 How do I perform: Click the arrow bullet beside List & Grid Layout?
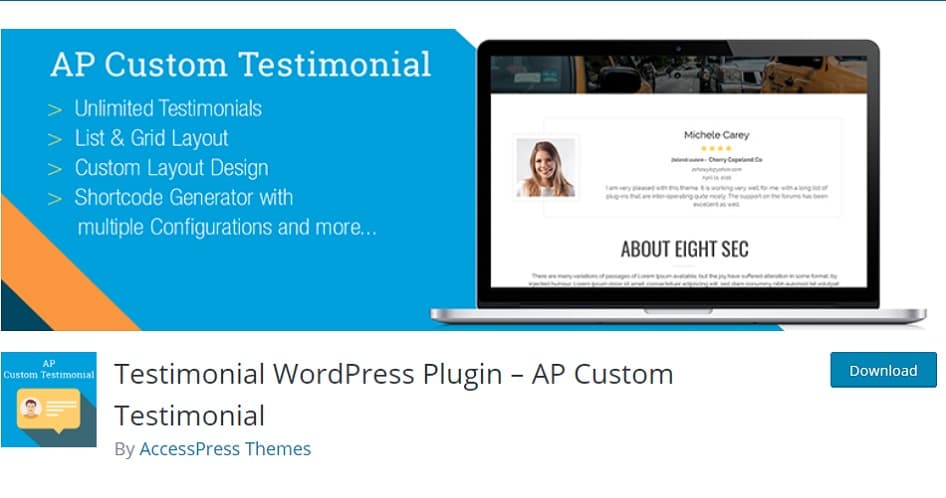point(55,139)
